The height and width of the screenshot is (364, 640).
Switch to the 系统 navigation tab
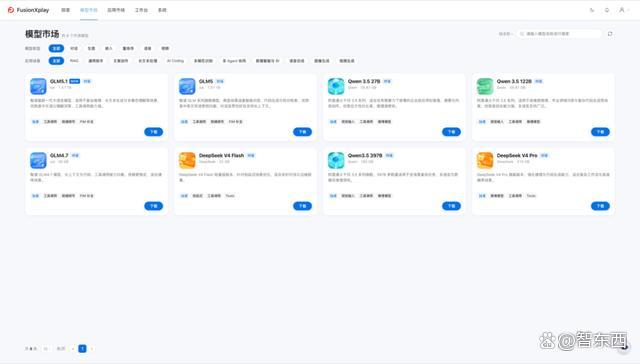click(x=162, y=10)
